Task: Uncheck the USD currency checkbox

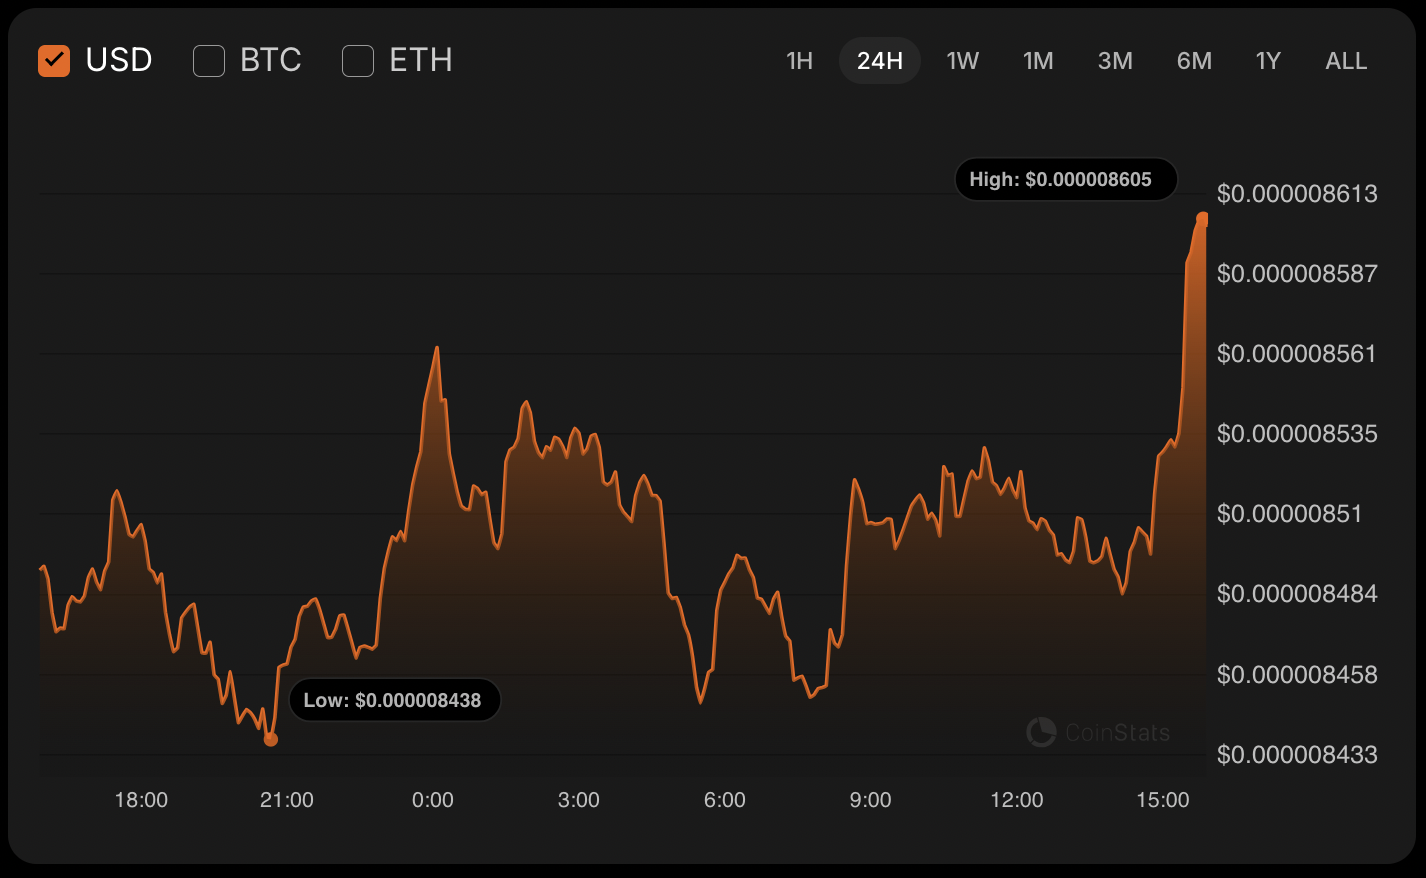Action: point(54,61)
